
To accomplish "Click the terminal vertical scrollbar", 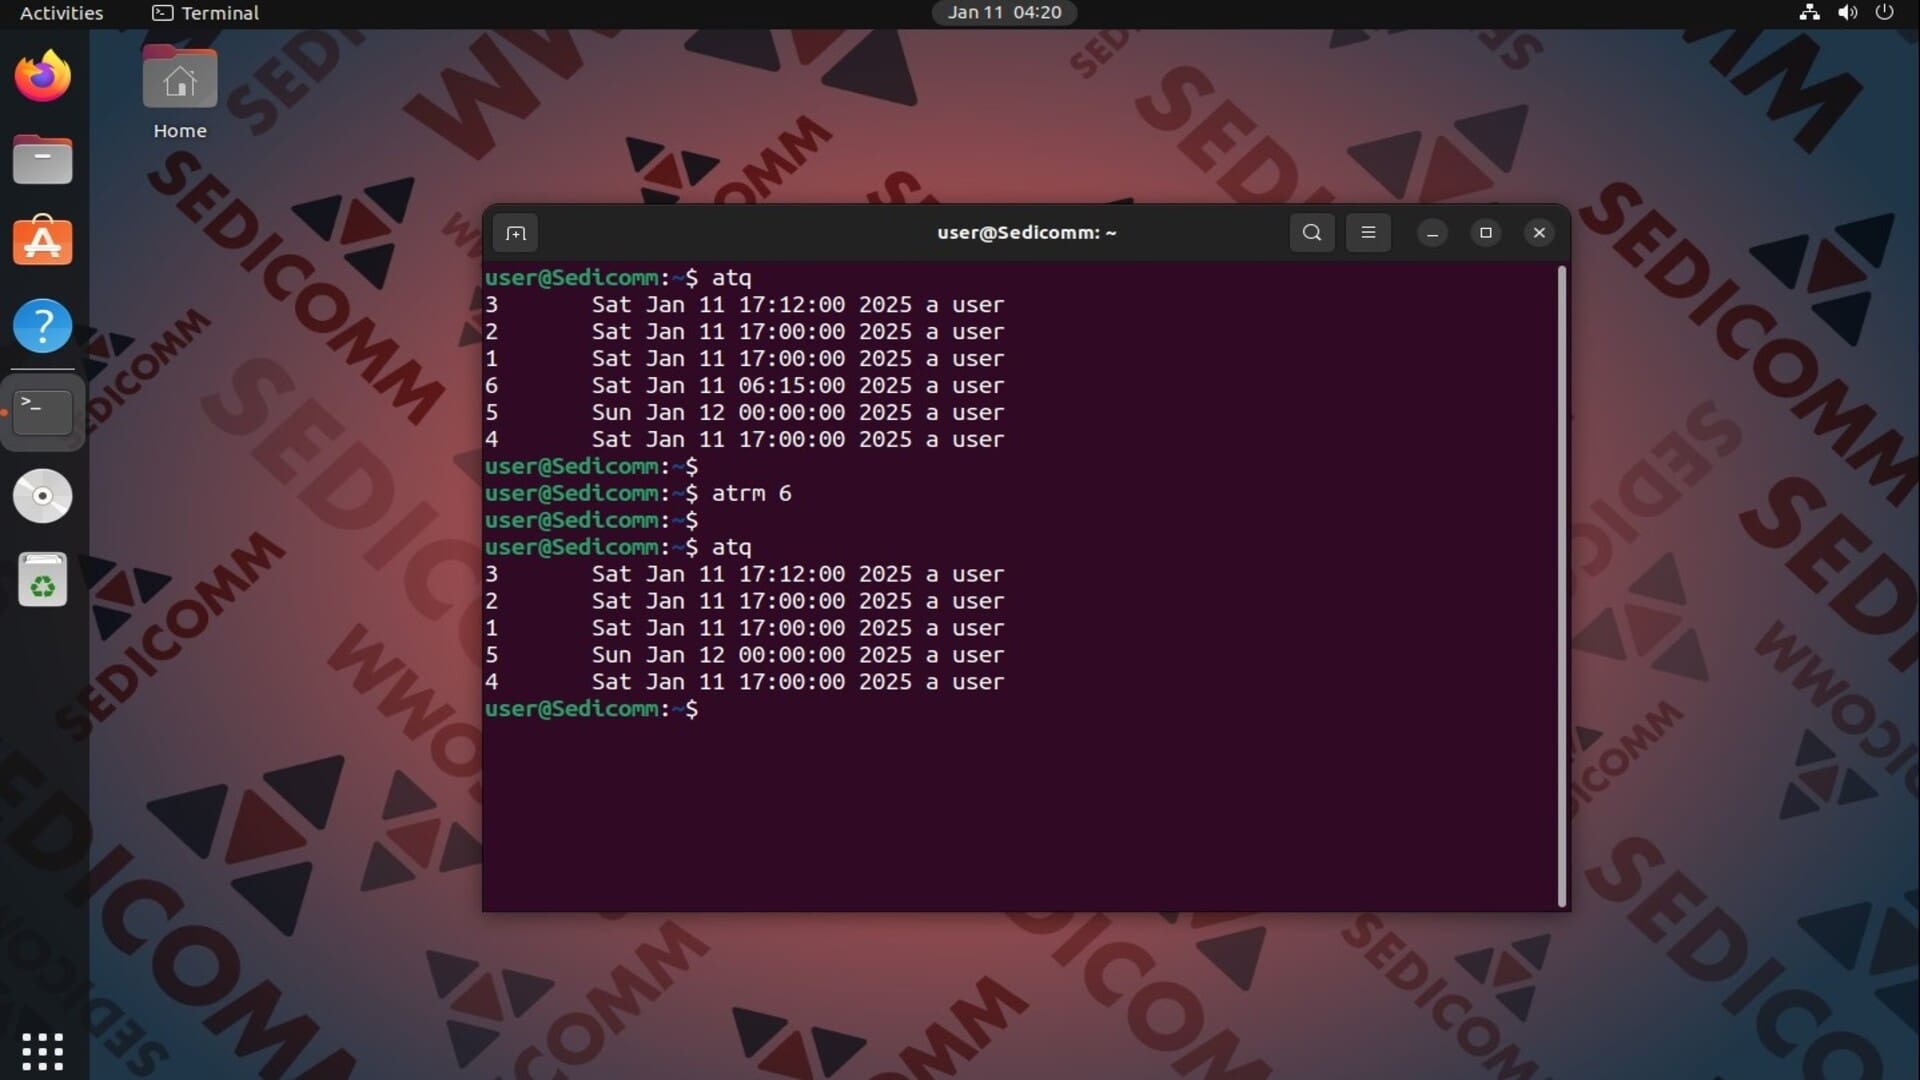I will click(x=1562, y=586).
